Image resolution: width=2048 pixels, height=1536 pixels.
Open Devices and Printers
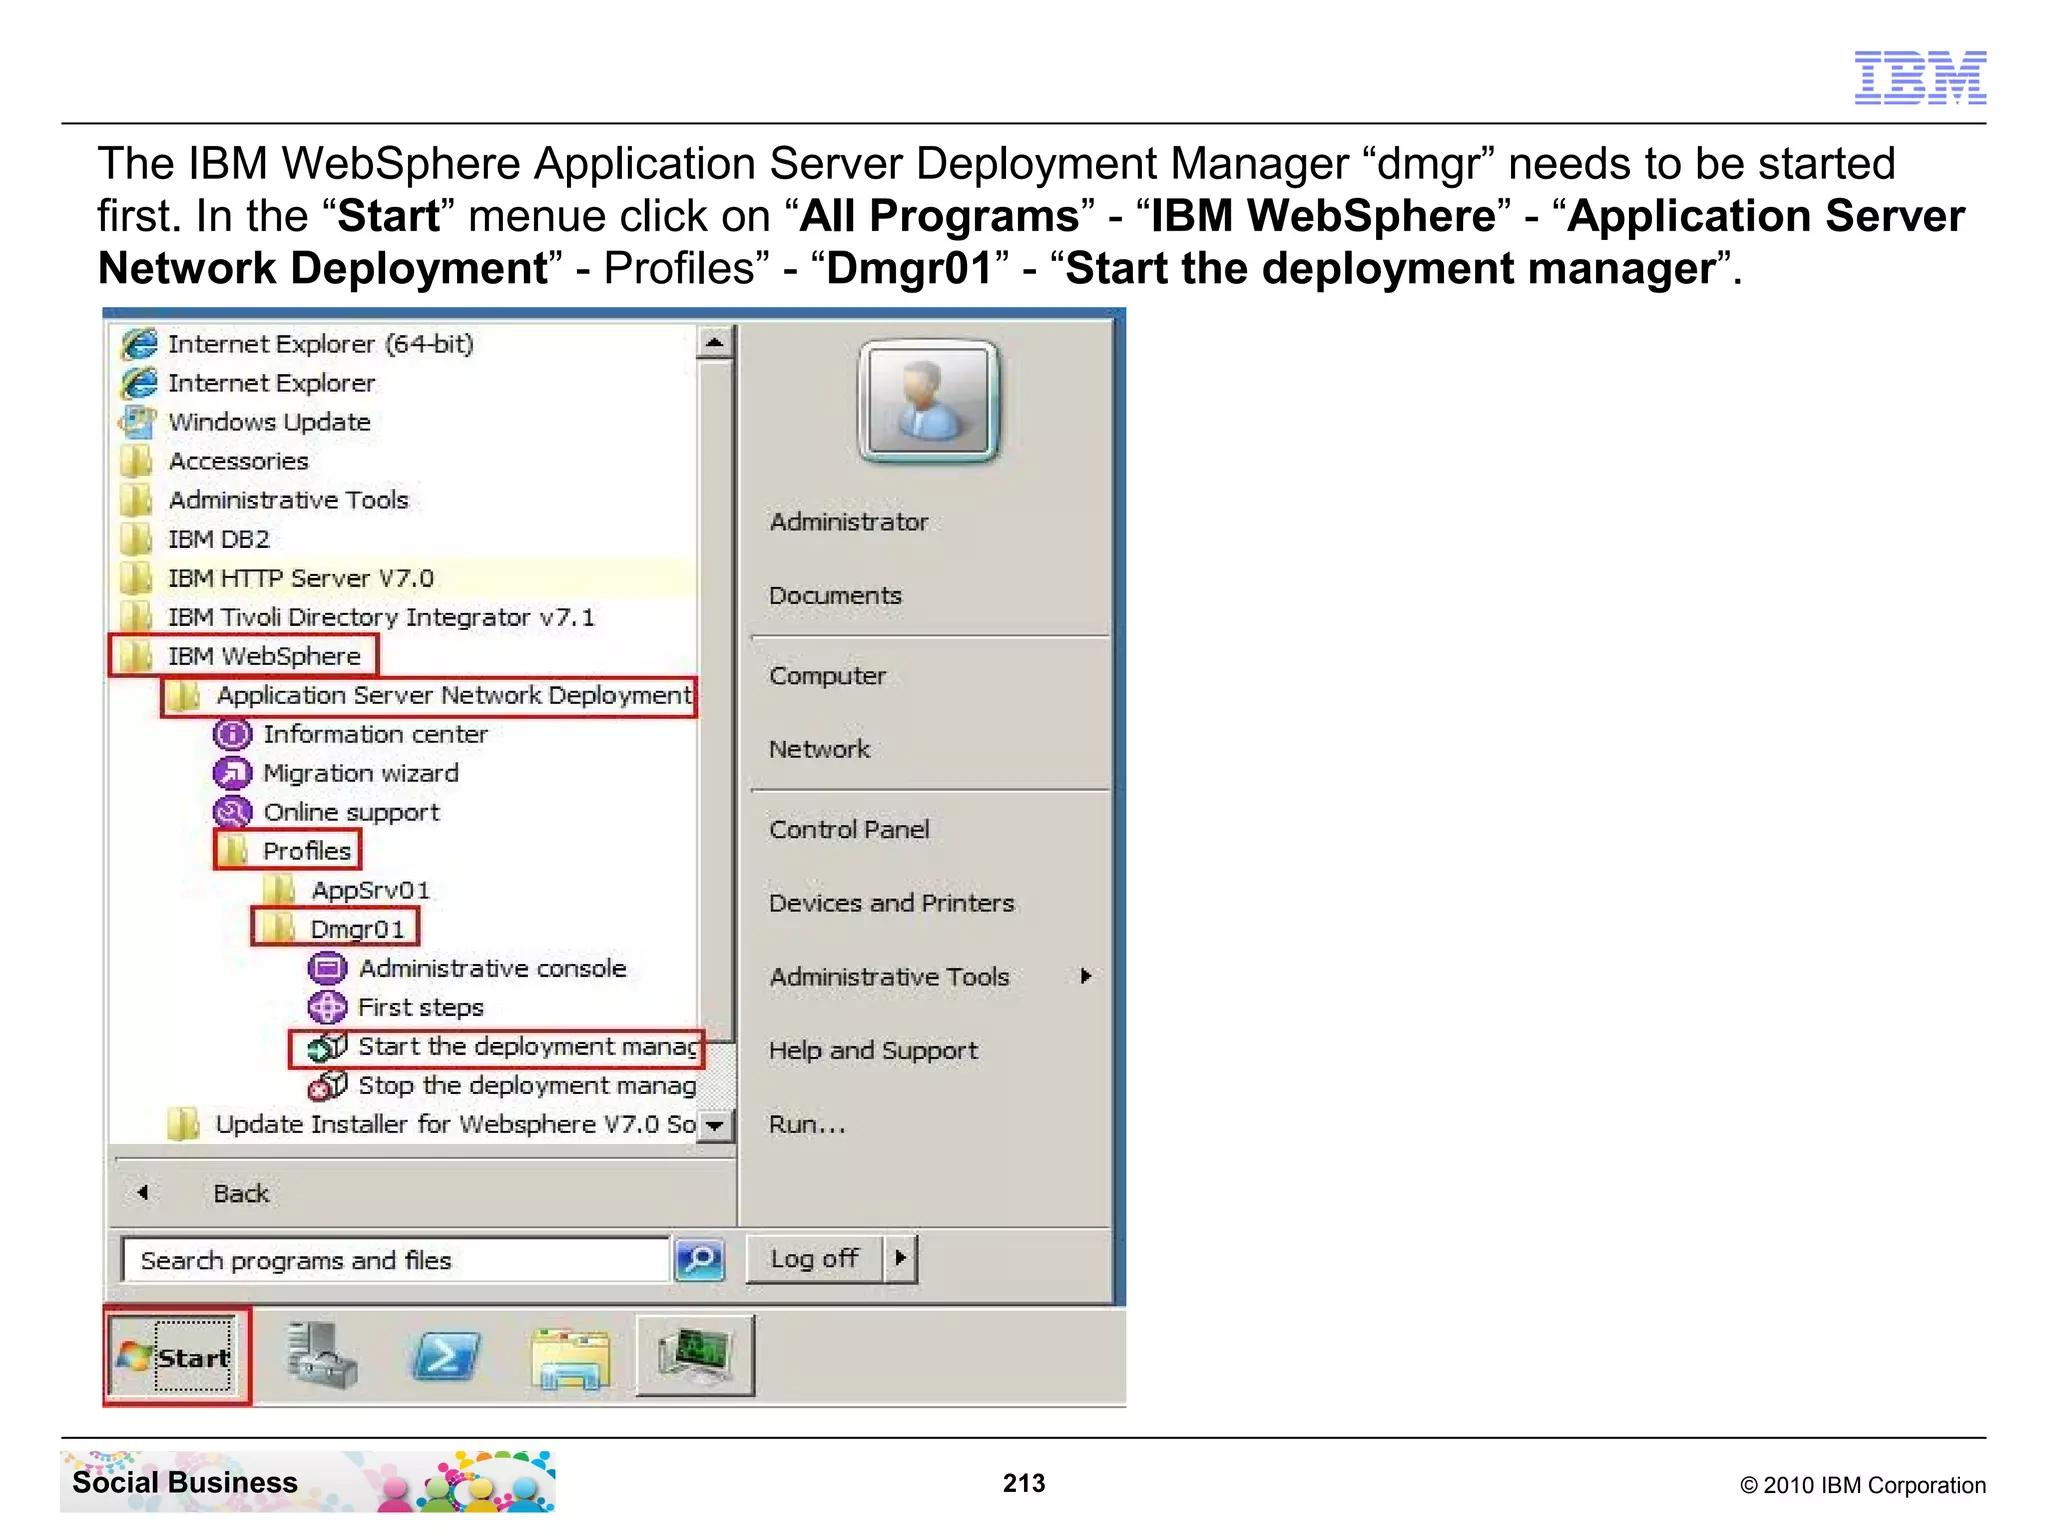click(x=892, y=904)
